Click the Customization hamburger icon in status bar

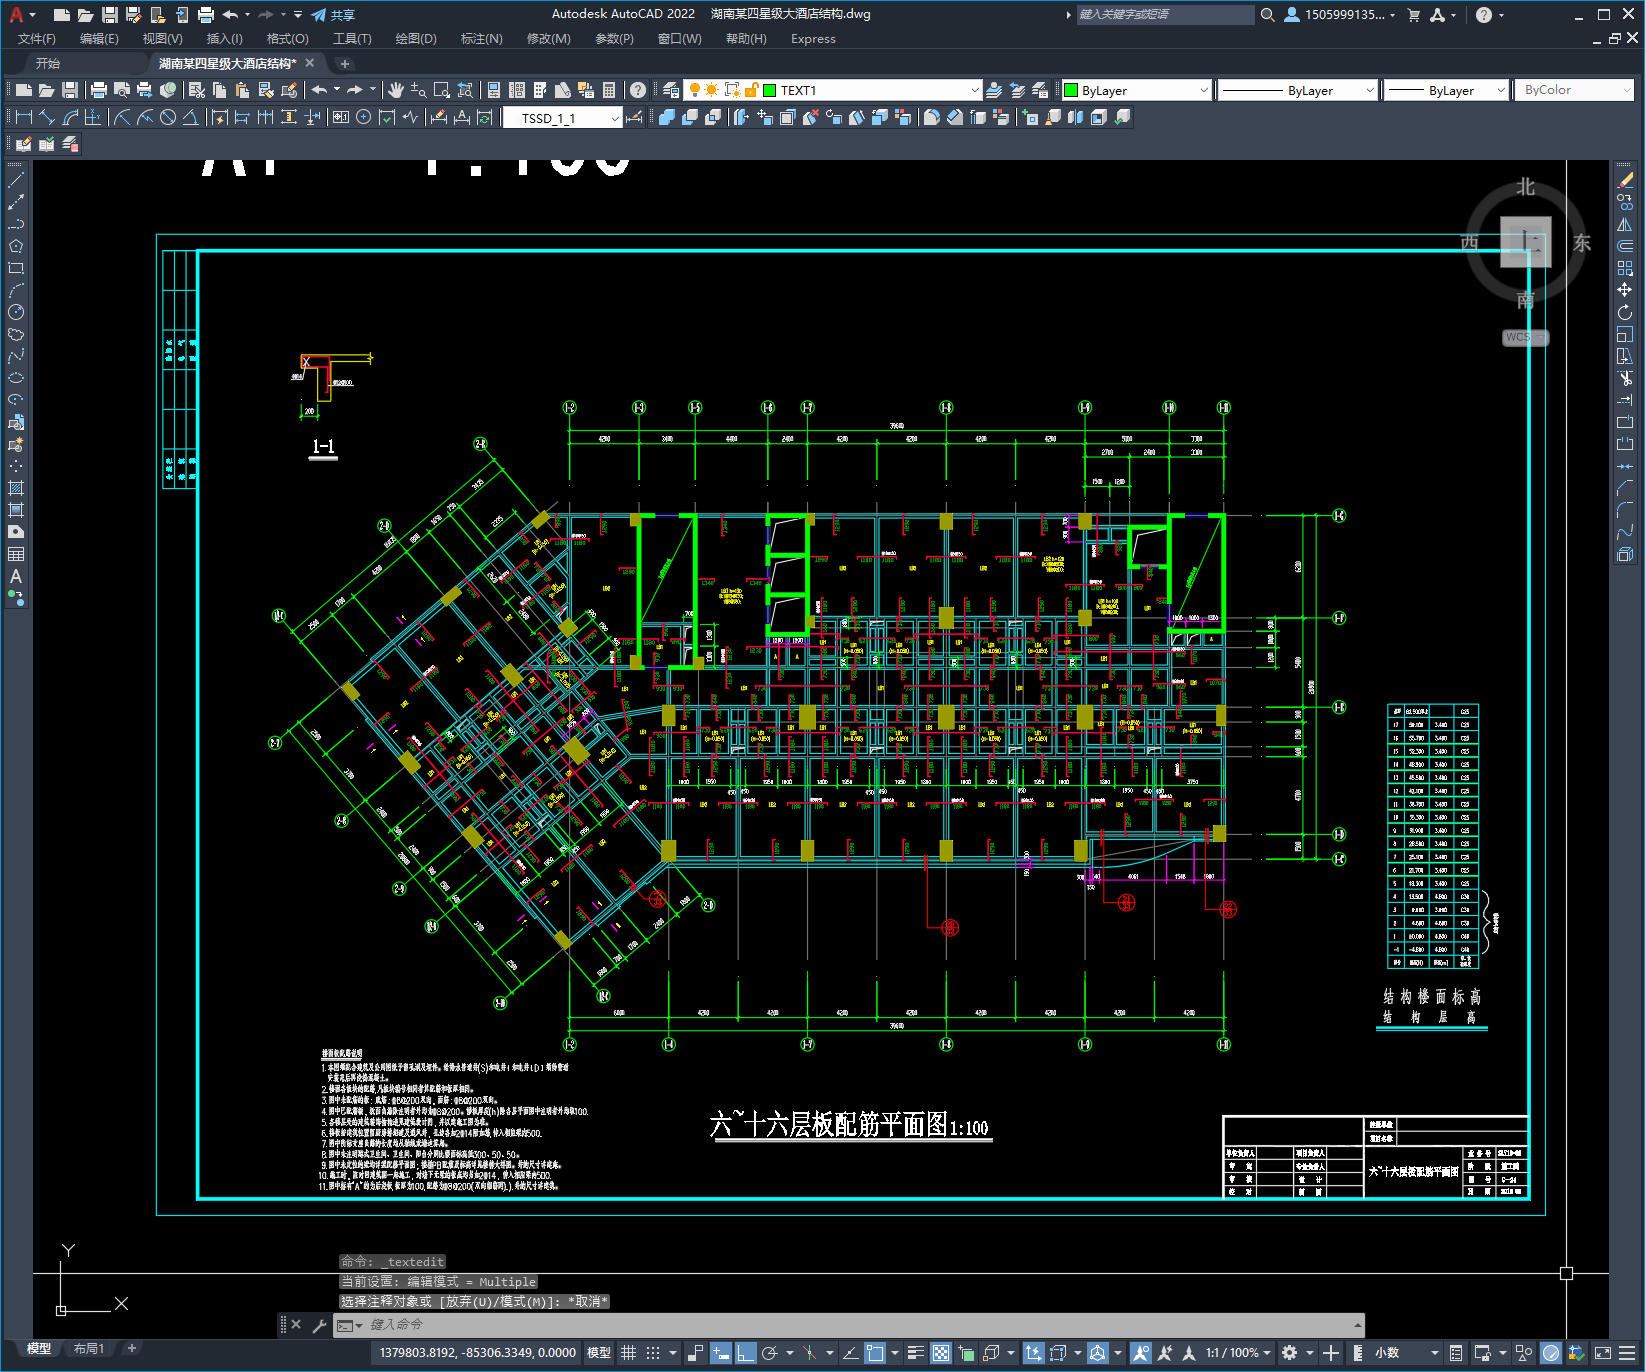pyautogui.click(x=1625, y=1353)
